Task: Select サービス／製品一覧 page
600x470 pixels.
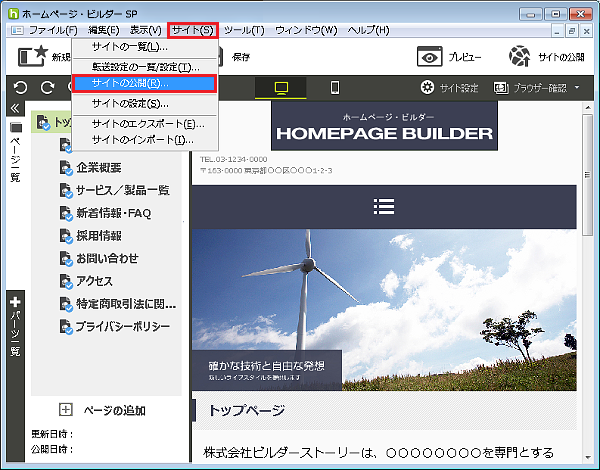Action: click(122, 191)
